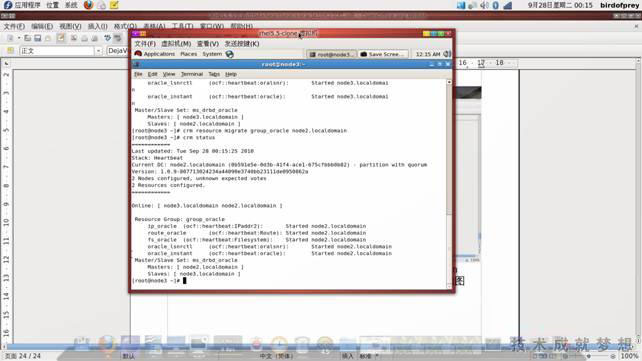
Task: Open guest System menu
Action: 212,54
